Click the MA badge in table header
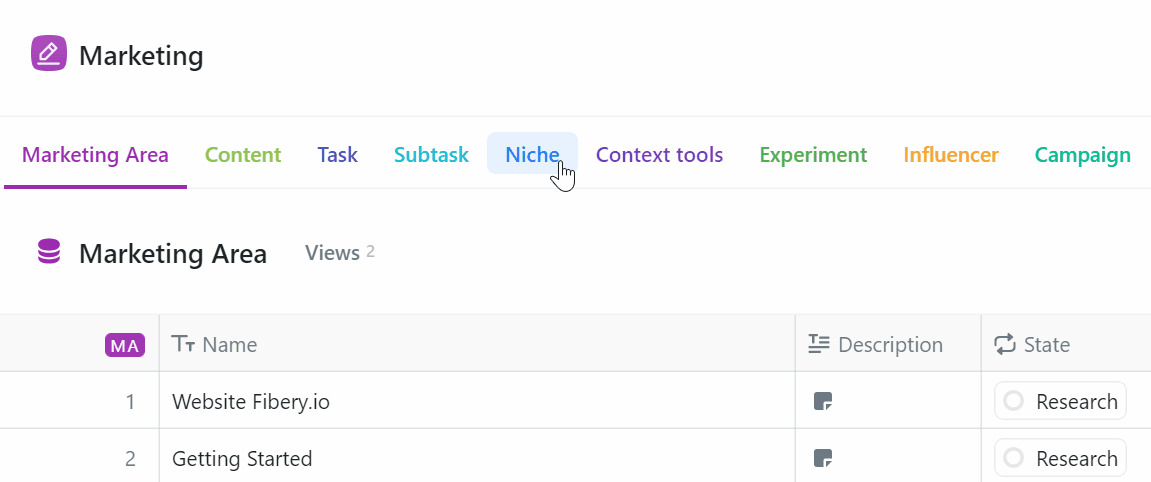Viewport: 1151px width, 482px height. (125, 346)
